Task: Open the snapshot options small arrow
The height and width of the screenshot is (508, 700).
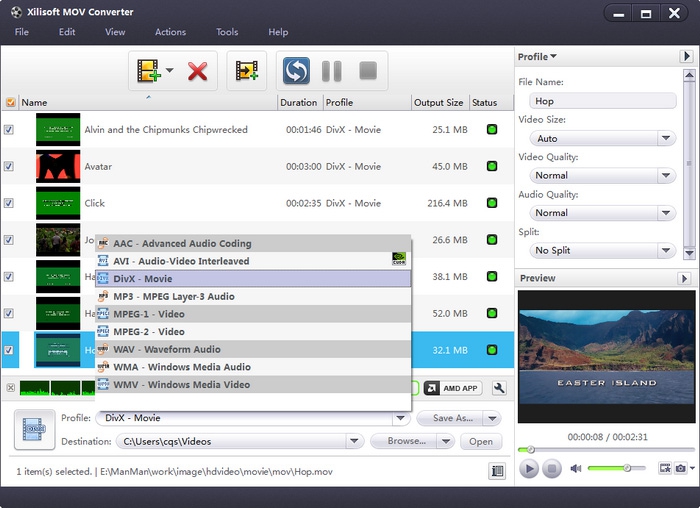Action: [x=692, y=468]
